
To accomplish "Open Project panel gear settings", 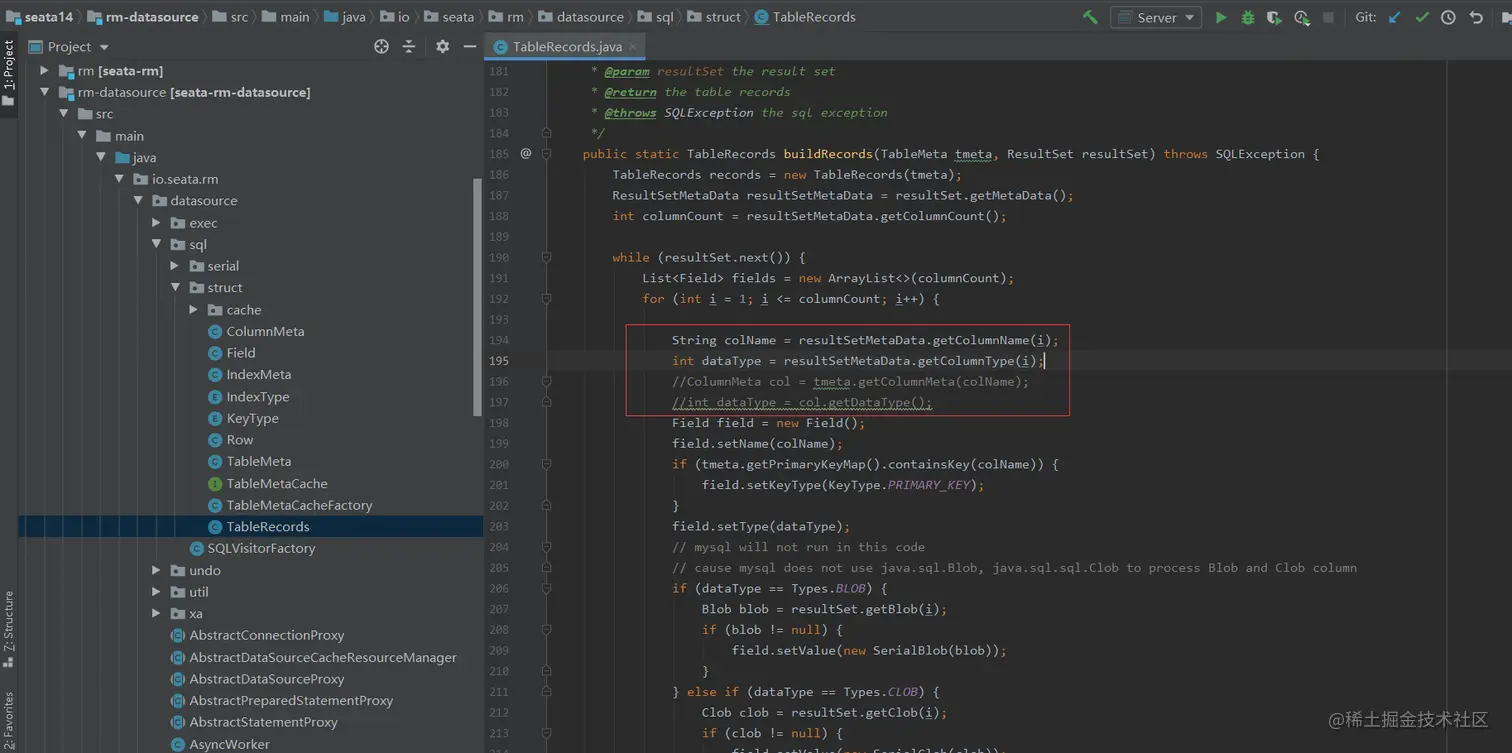I will pyautogui.click(x=443, y=47).
